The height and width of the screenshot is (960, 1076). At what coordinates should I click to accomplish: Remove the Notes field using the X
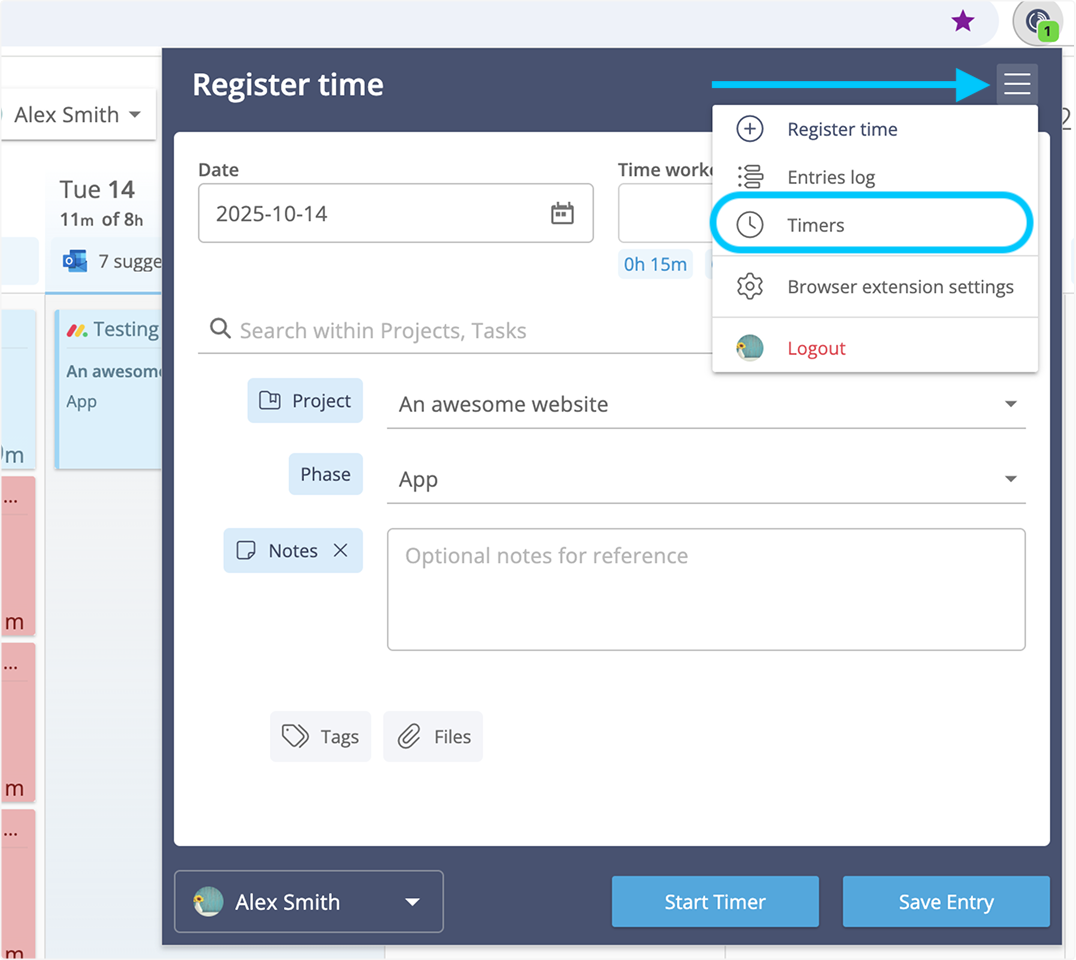pos(340,550)
